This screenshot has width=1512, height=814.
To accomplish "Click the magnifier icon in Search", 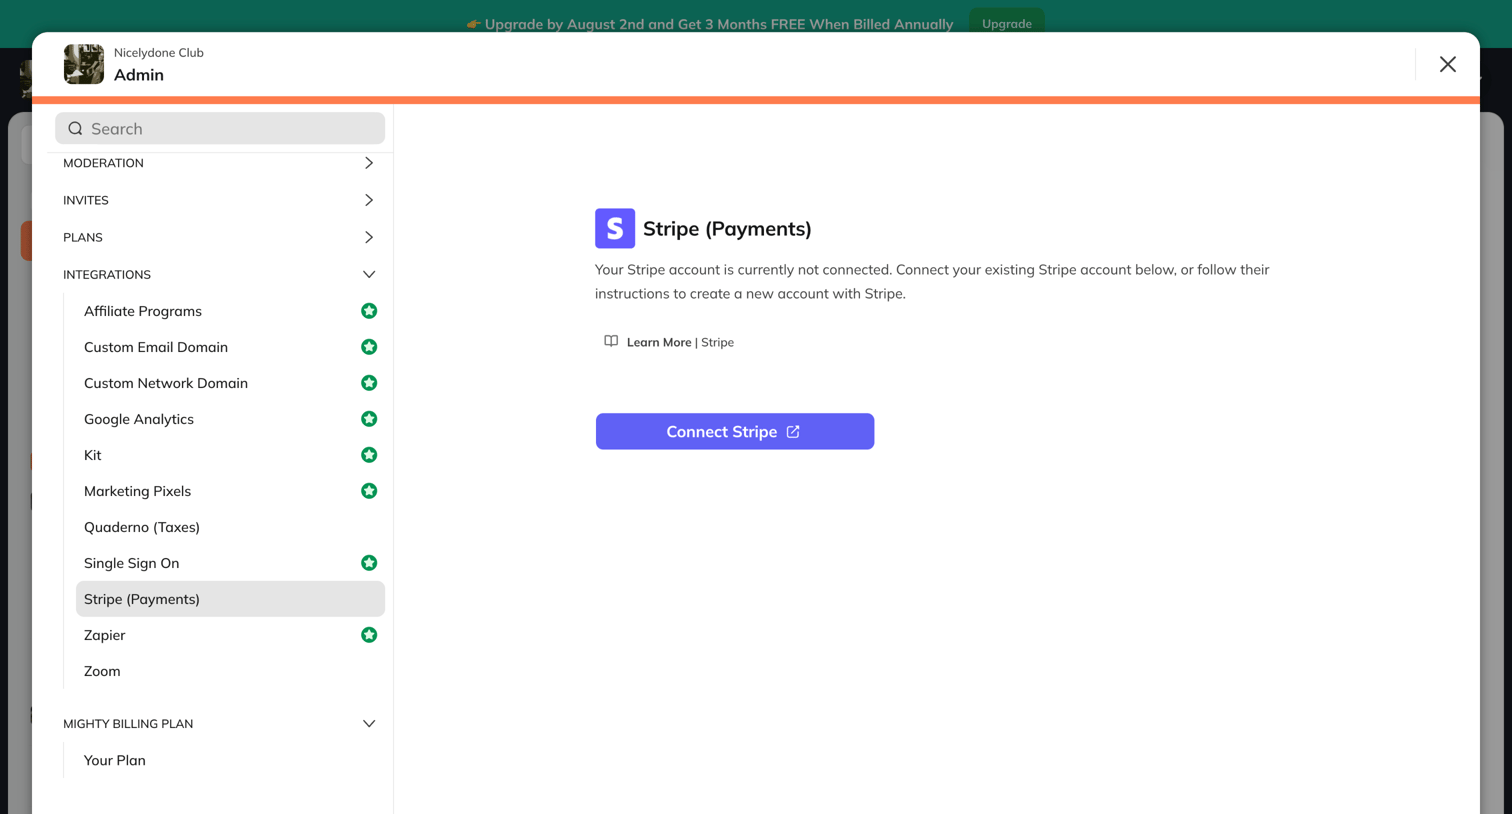I will pos(75,128).
